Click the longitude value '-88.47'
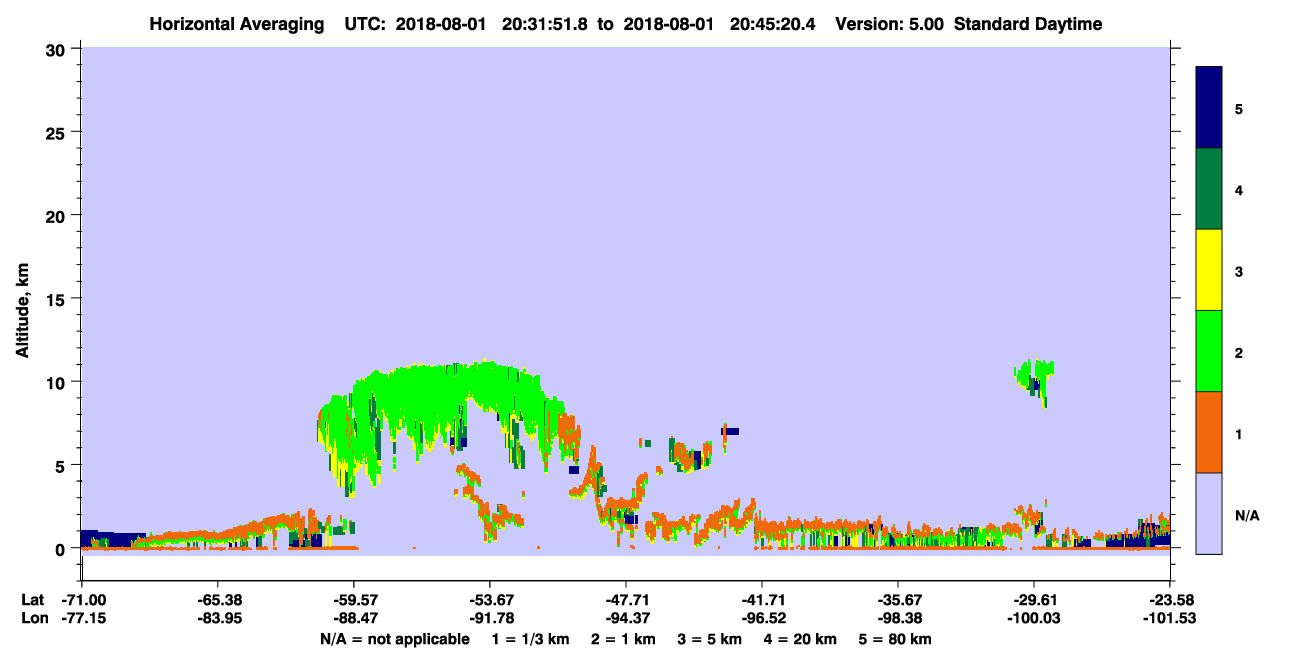The image size is (1300, 667). [x=353, y=618]
